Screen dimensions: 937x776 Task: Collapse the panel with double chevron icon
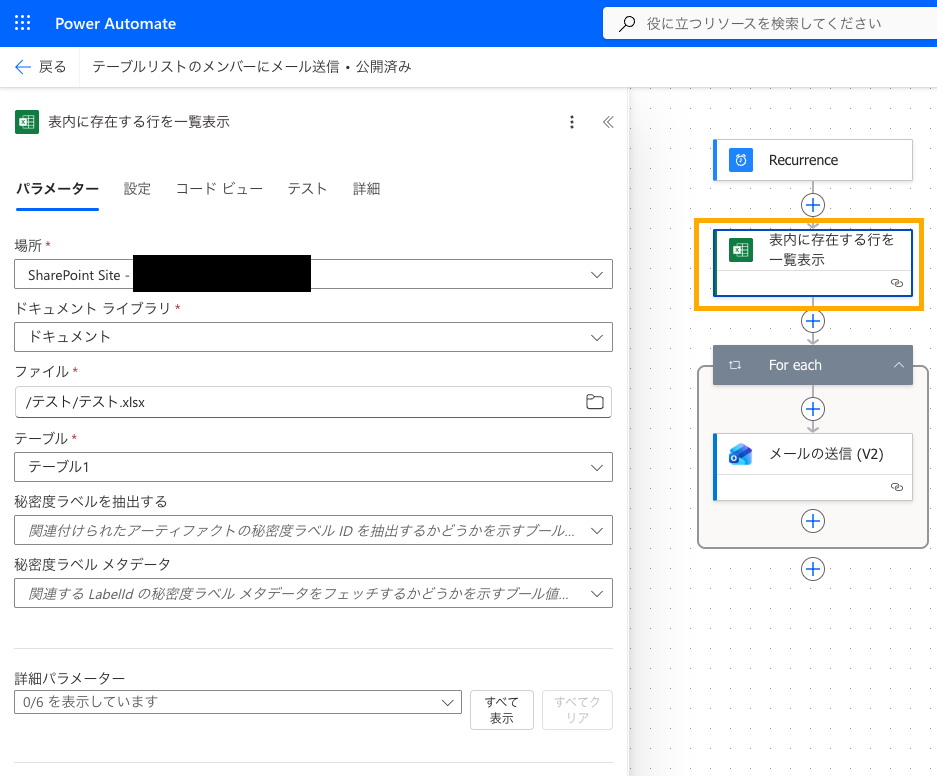click(607, 122)
